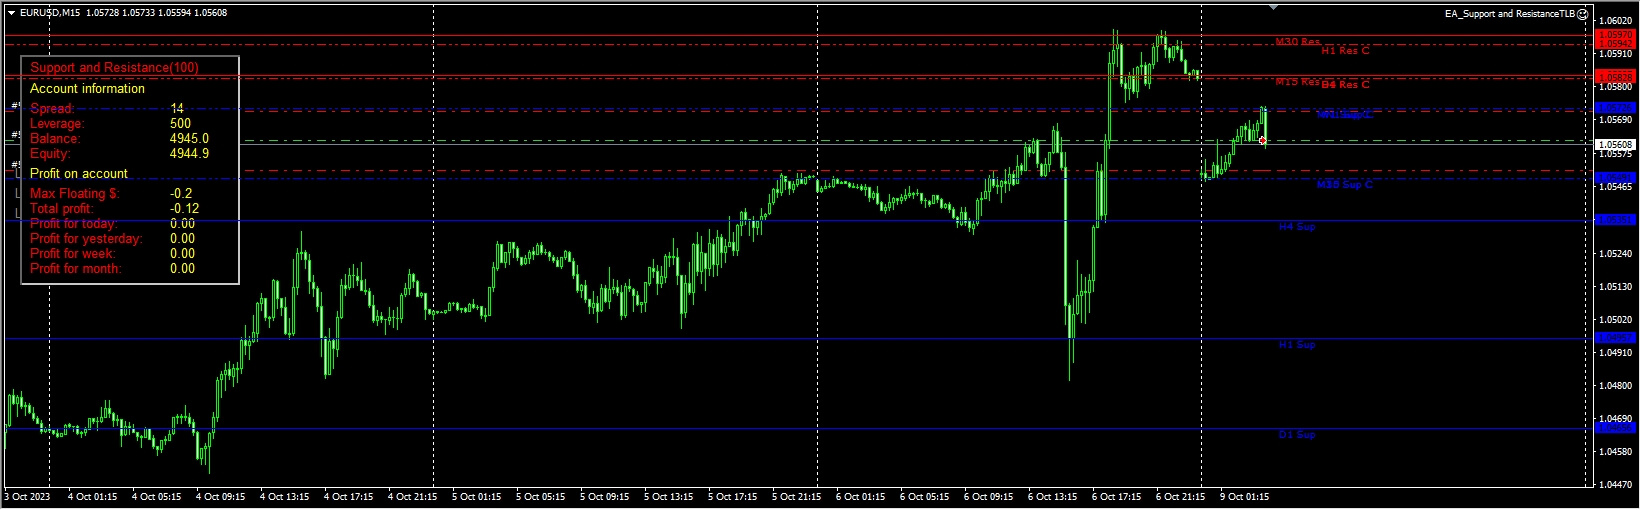Click the 1.05828 red price tag
Viewport: 1641px width, 510px height.
1615,77
